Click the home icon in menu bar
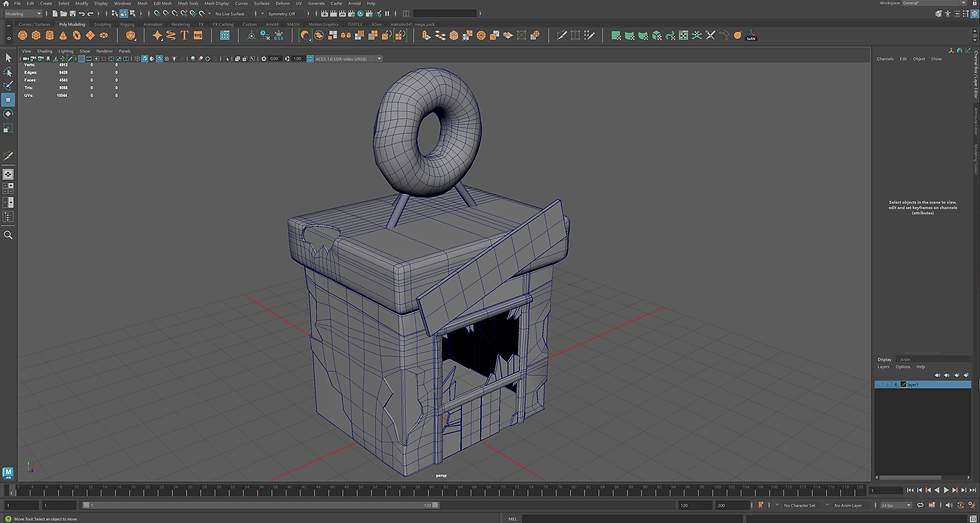 [x=6, y=3]
